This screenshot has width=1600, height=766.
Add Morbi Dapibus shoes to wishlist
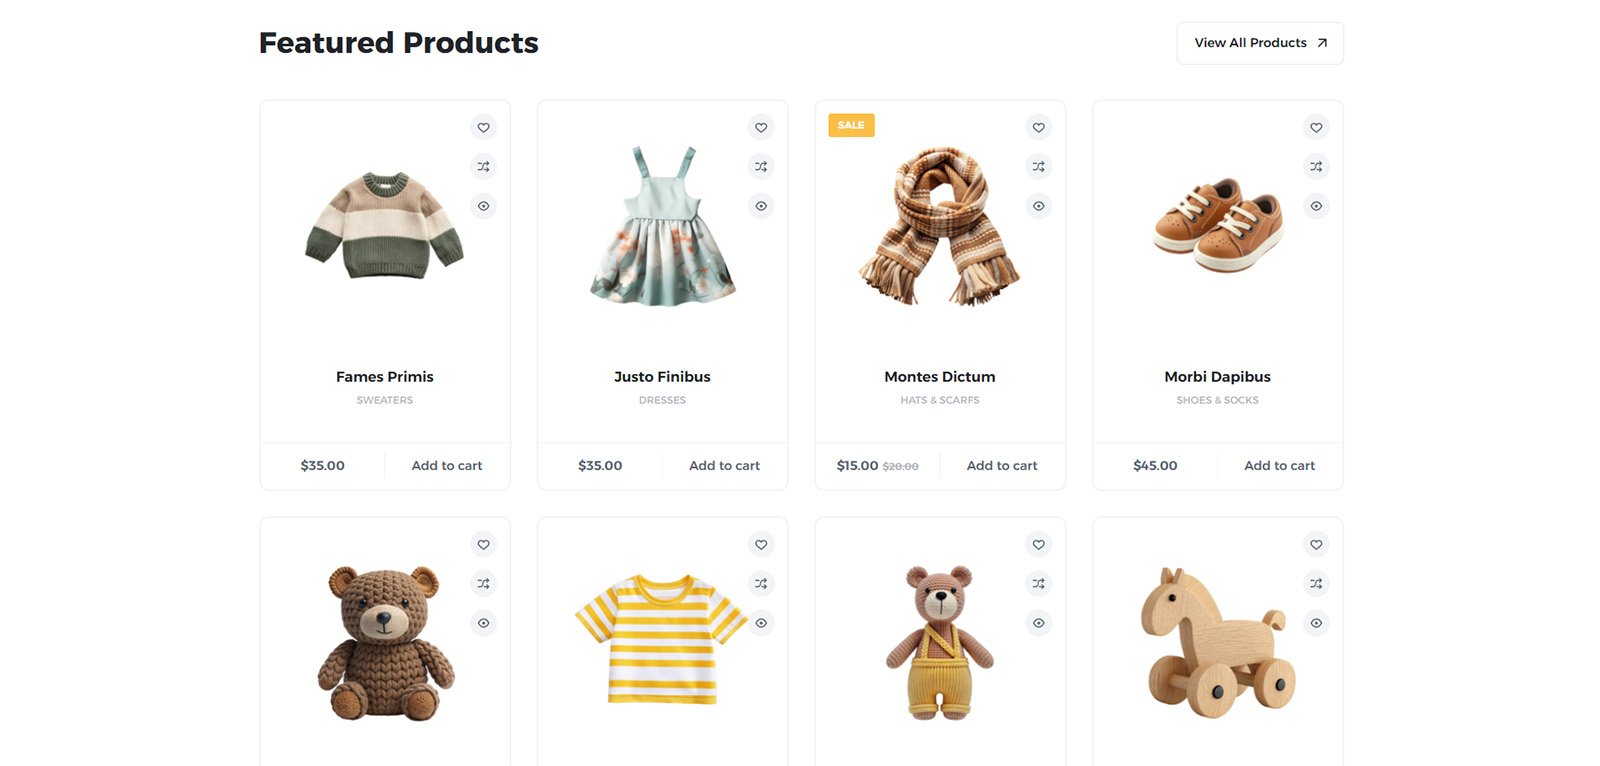tap(1316, 127)
